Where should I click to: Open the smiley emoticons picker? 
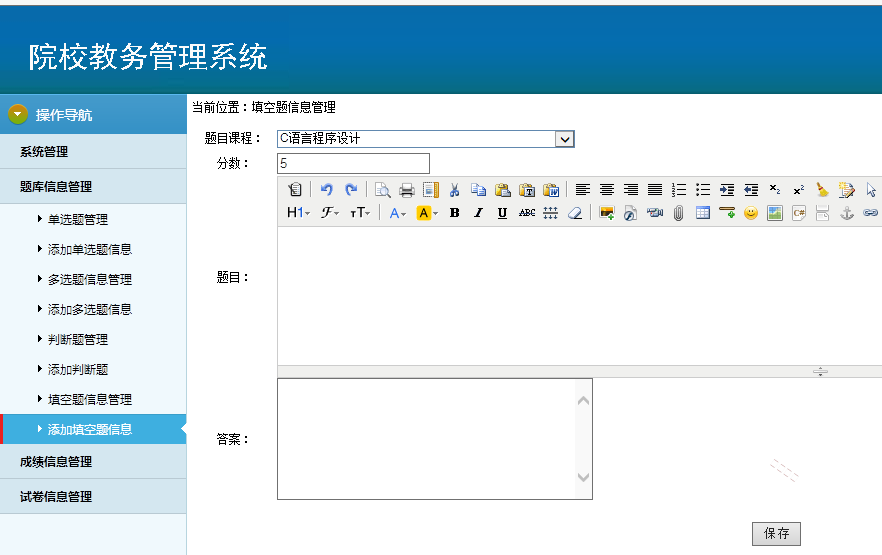click(x=751, y=213)
